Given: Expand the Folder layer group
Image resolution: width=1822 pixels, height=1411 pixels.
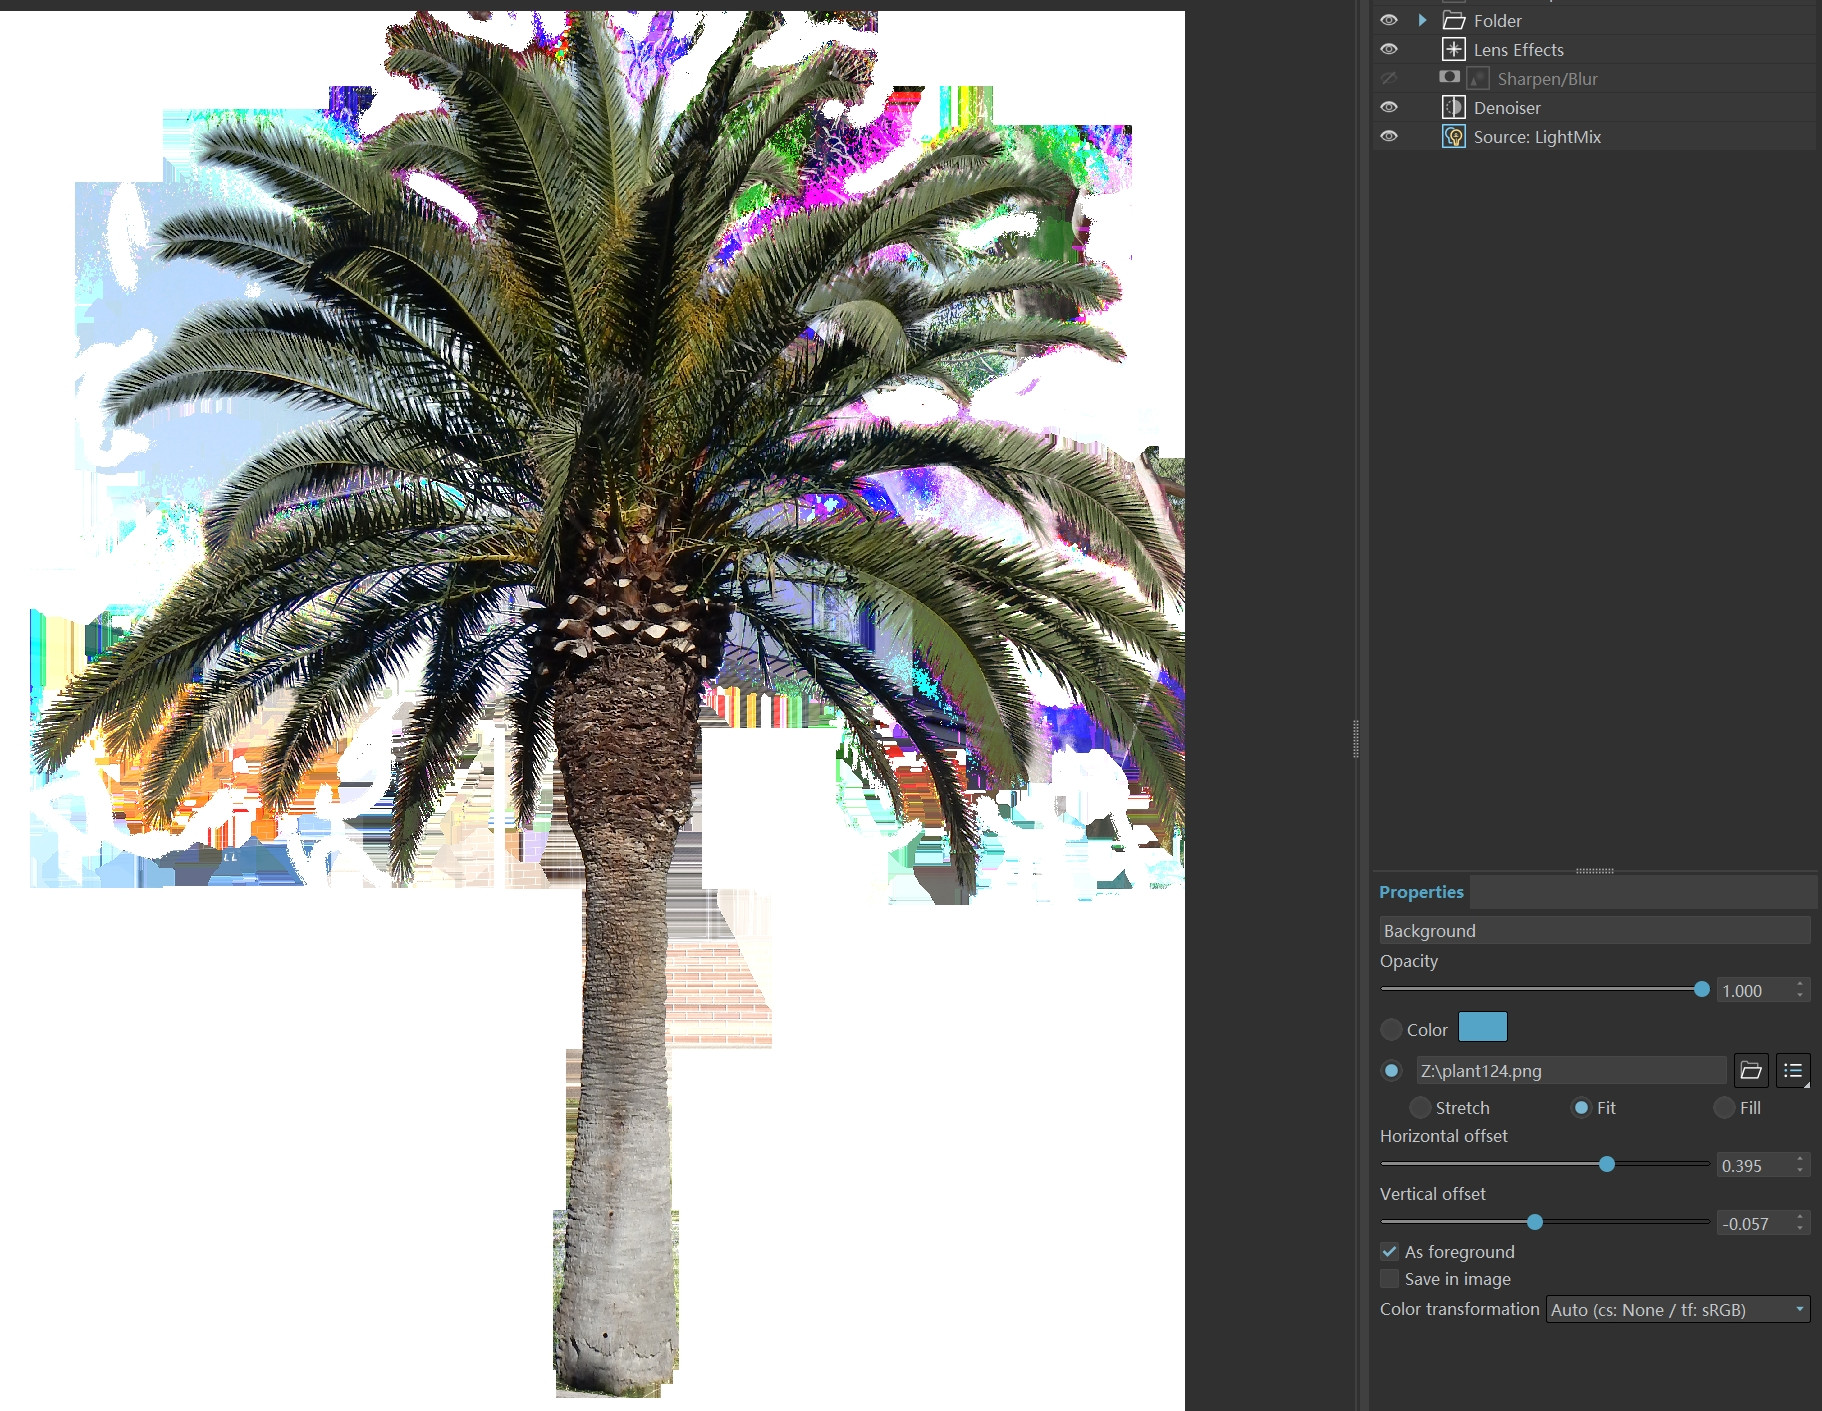Looking at the screenshot, I should pos(1422,20).
